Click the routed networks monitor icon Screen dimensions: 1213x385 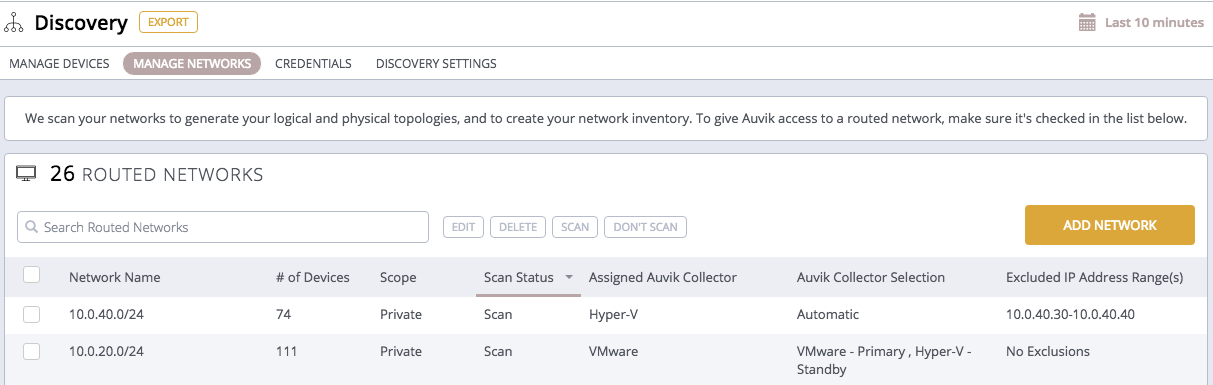(x=27, y=174)
